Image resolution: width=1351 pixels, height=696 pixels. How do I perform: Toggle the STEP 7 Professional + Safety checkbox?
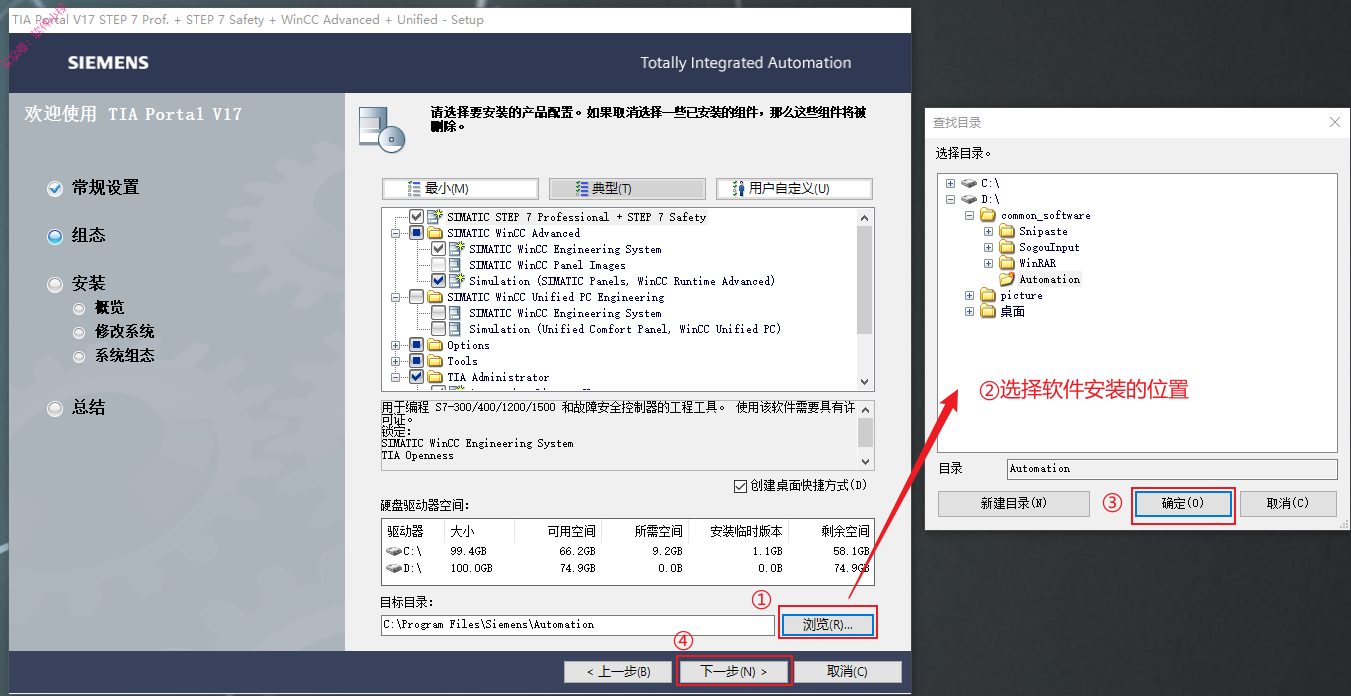[x=416, y=217]
